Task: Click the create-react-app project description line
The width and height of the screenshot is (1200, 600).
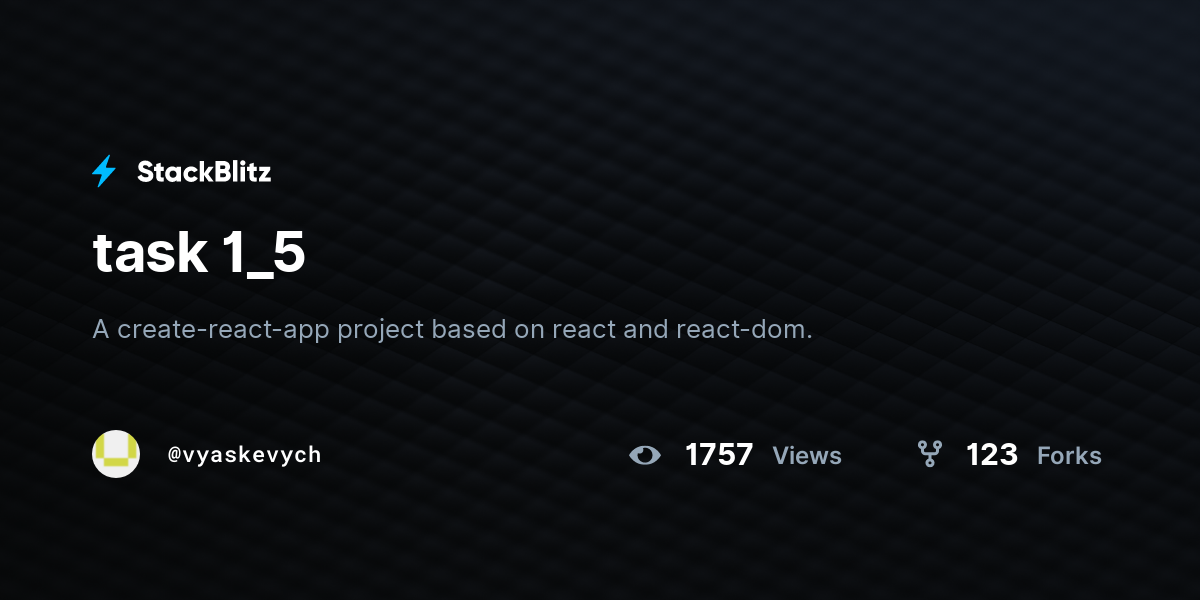Action: 452,329
